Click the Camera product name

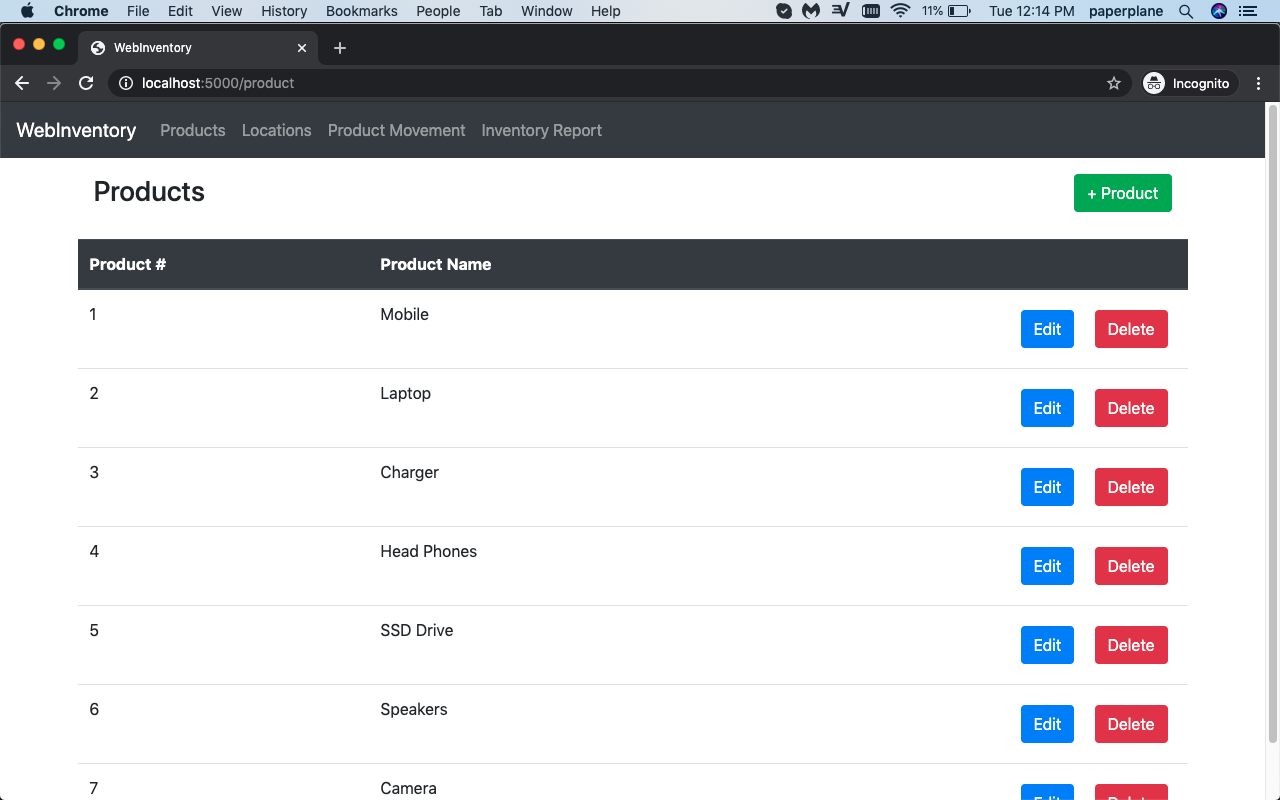coord(409,788)
